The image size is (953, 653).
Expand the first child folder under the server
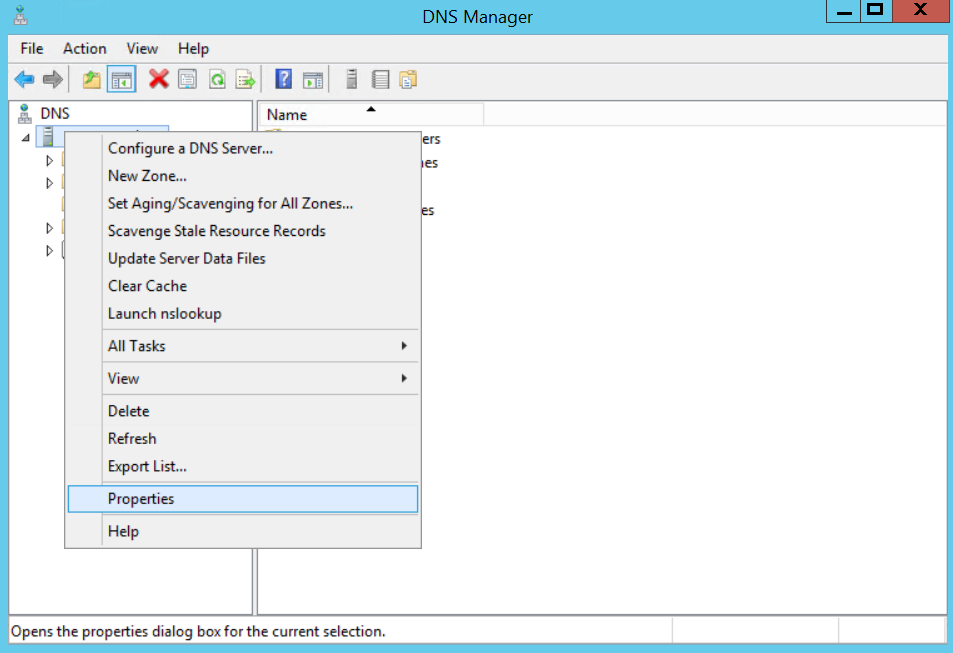coord(50,161)
